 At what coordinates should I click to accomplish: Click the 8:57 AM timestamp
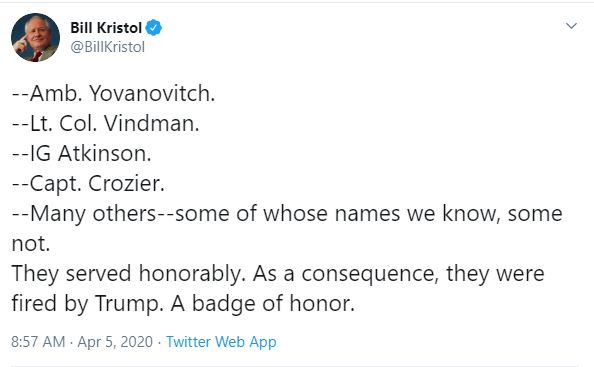(38, 342)
